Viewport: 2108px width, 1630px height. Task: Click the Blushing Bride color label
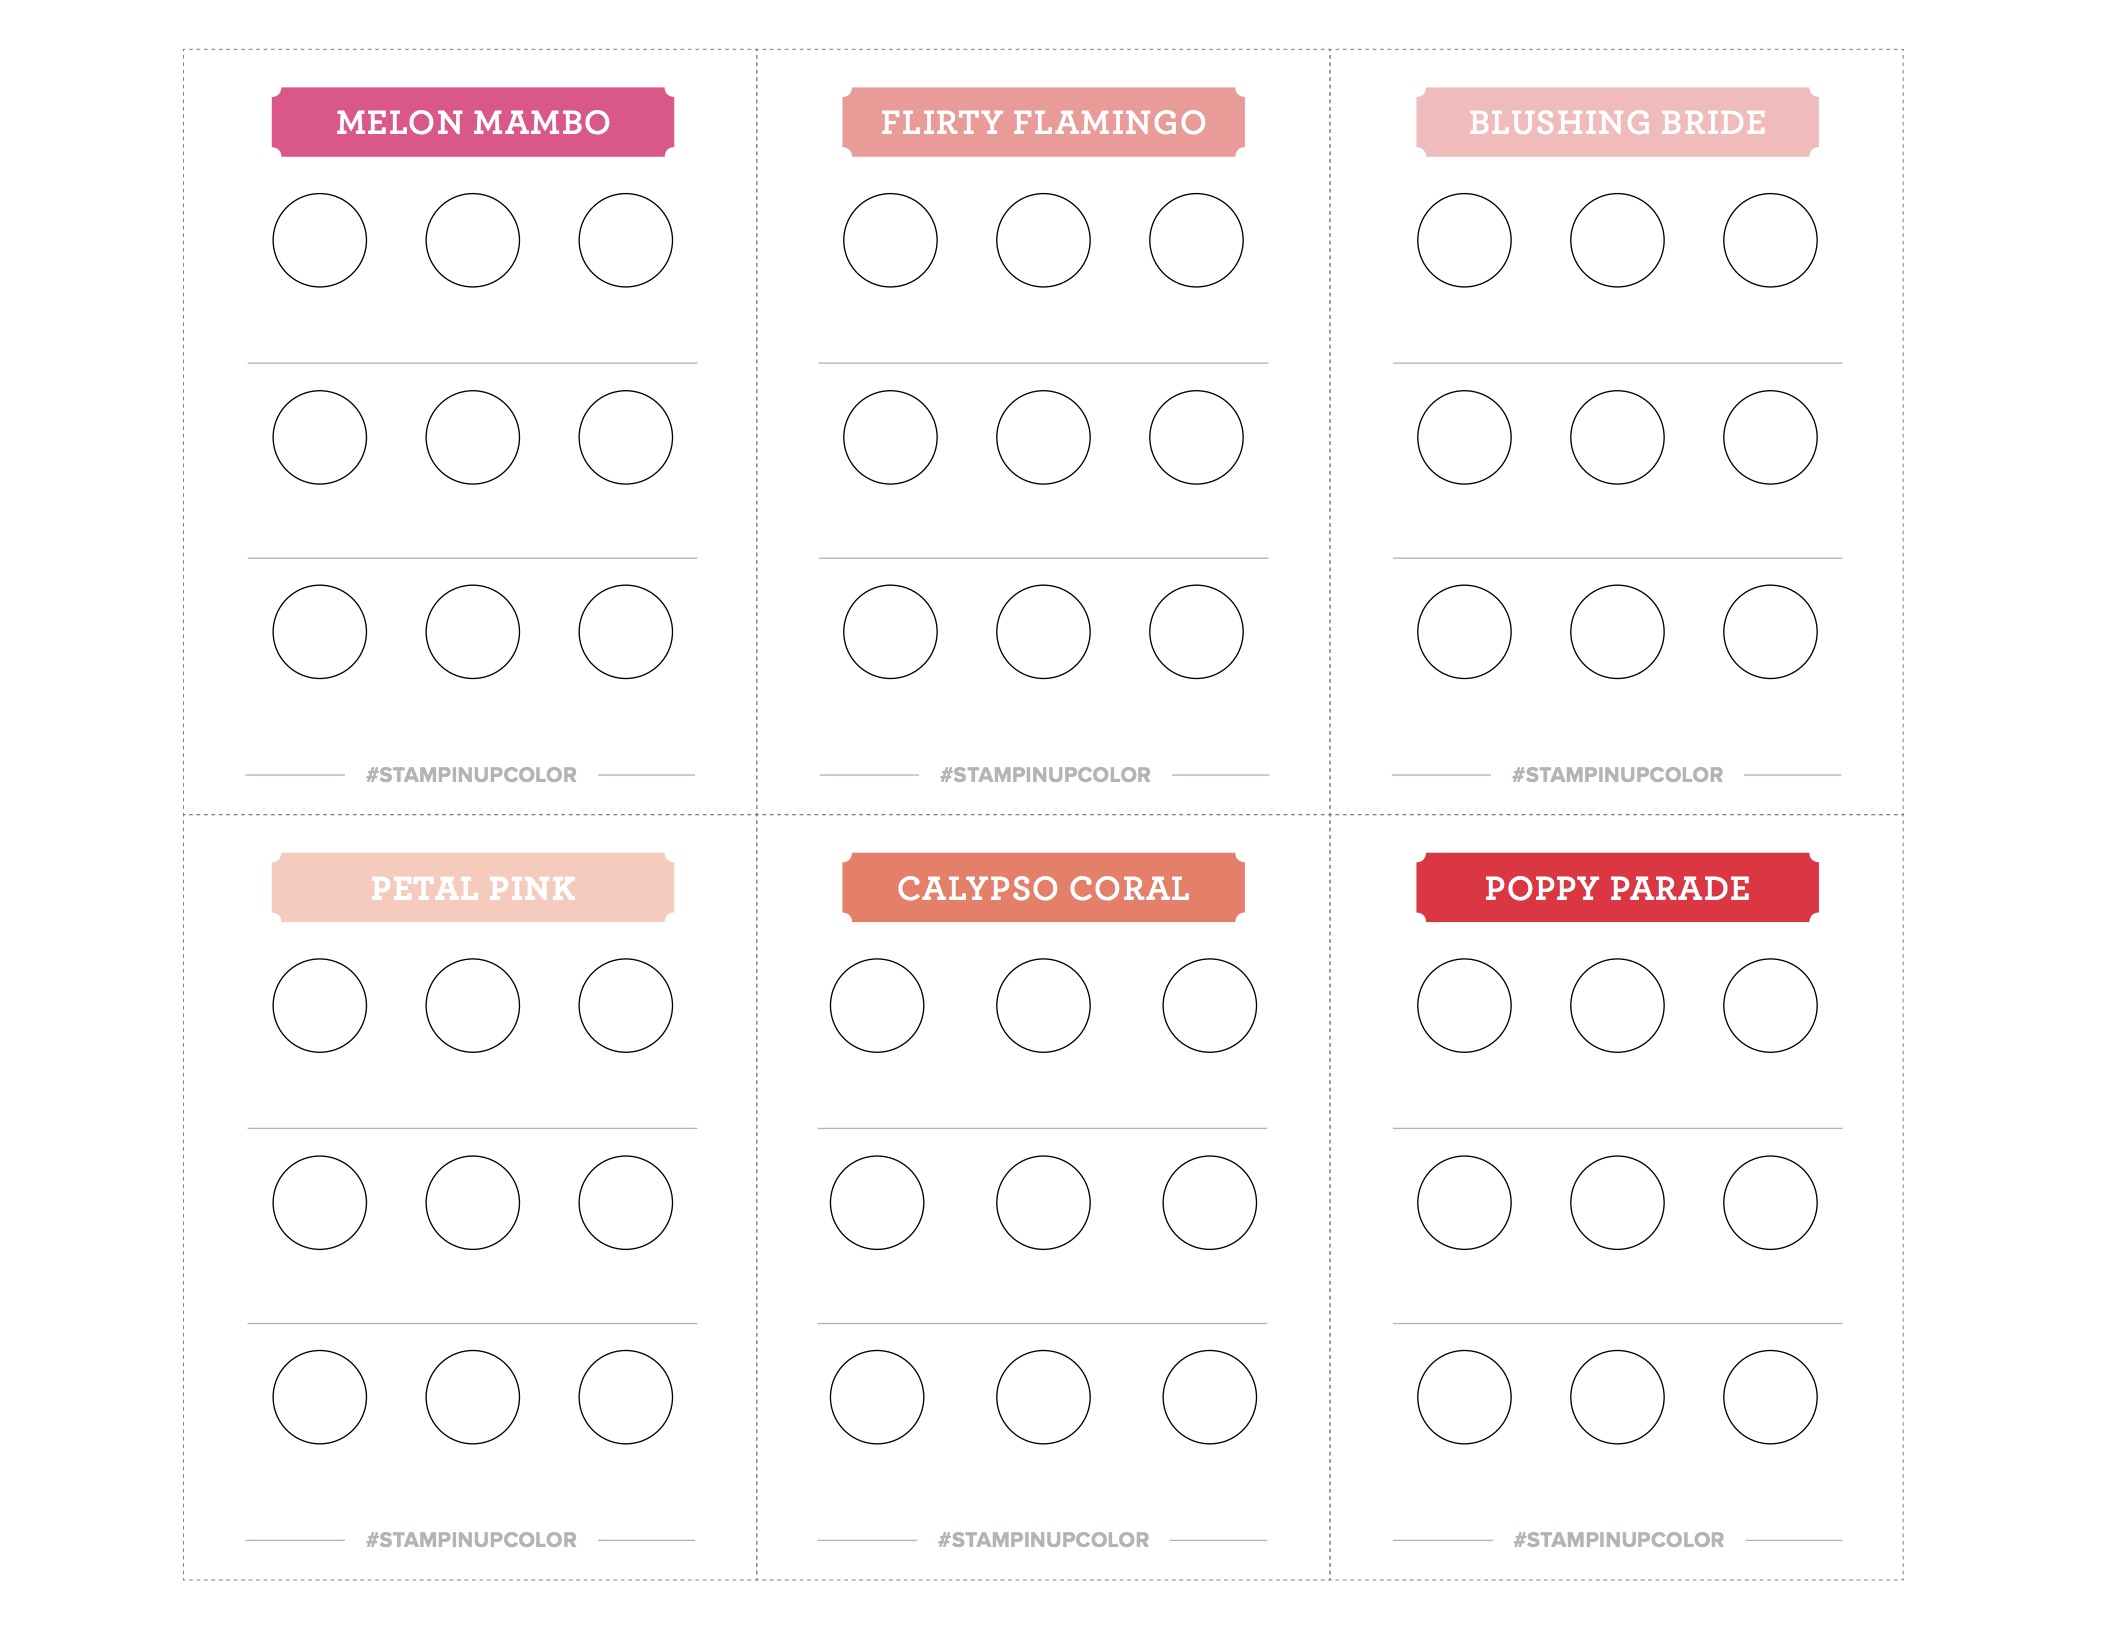click(x=1617, y=122)
